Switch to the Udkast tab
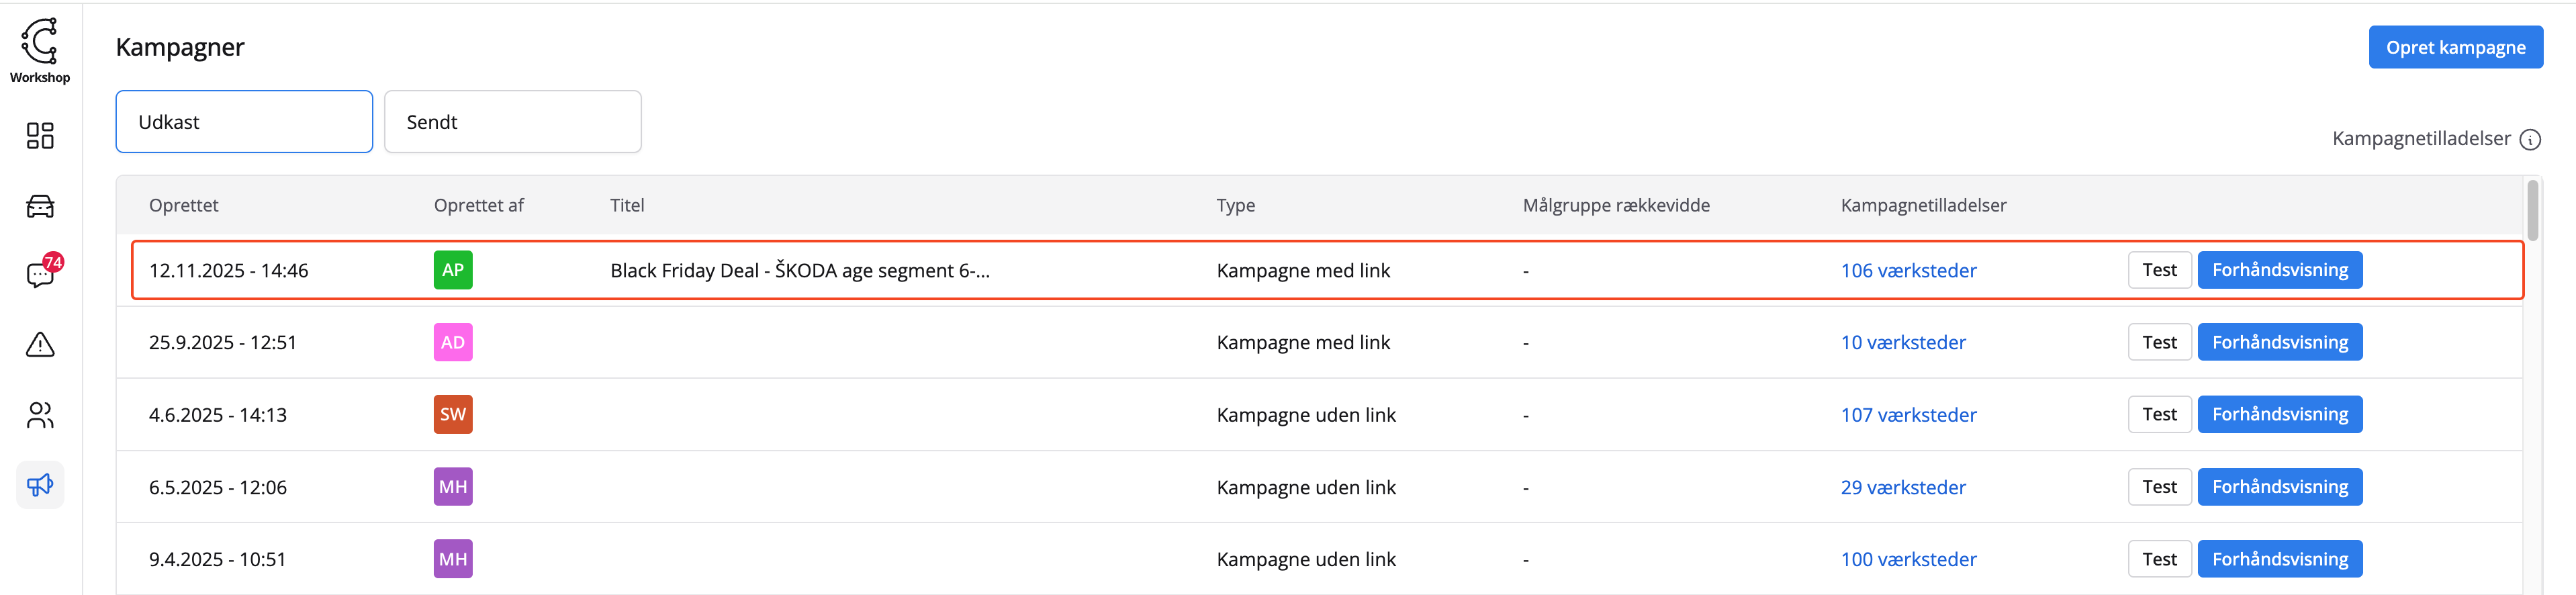 pyautogui.click(x=244, y=122)
